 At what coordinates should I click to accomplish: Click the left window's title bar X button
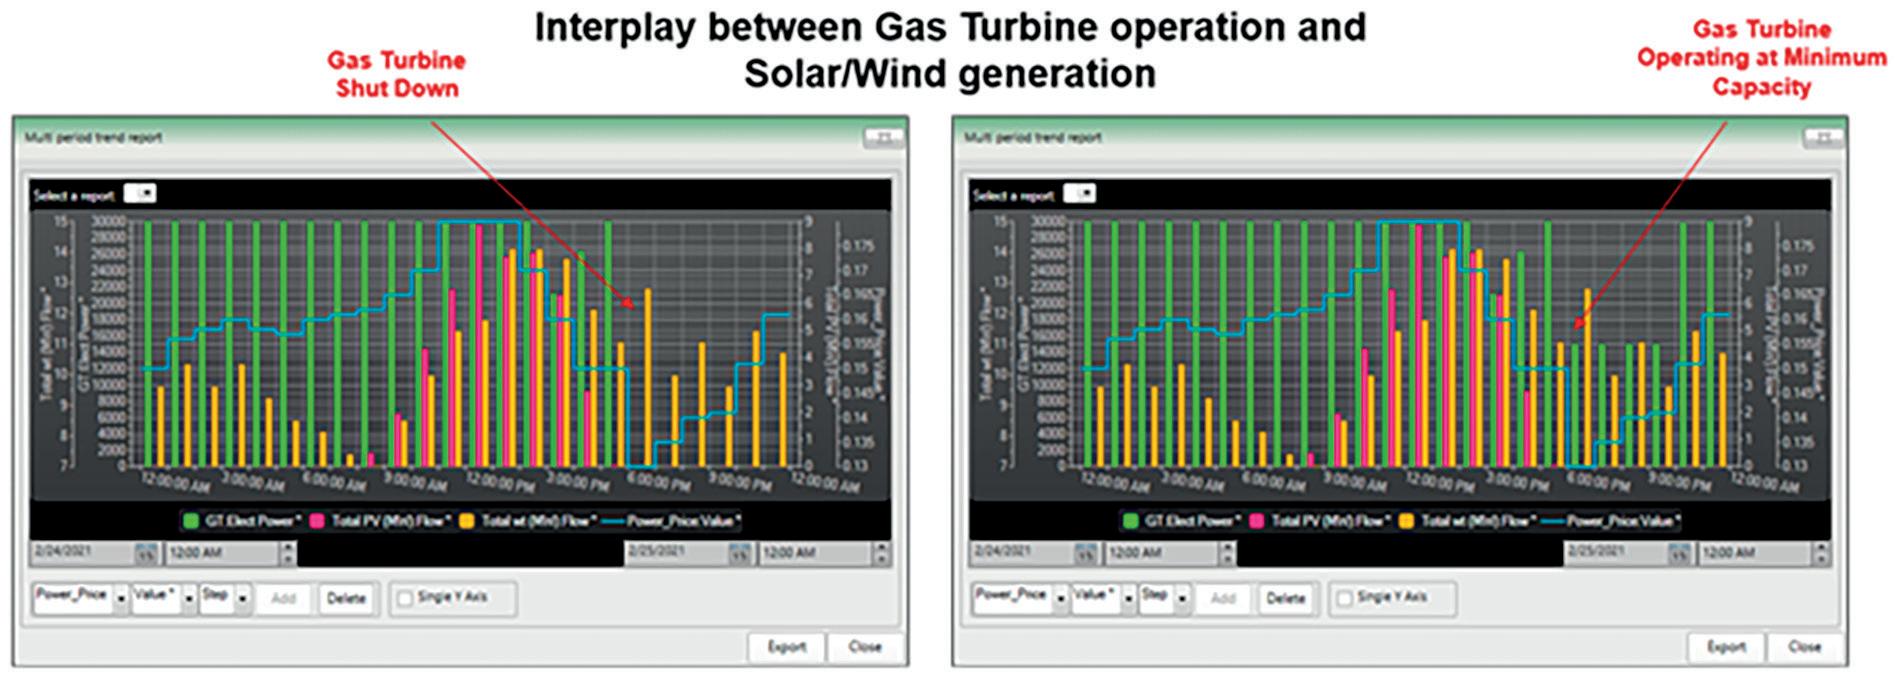pos(884,138)
